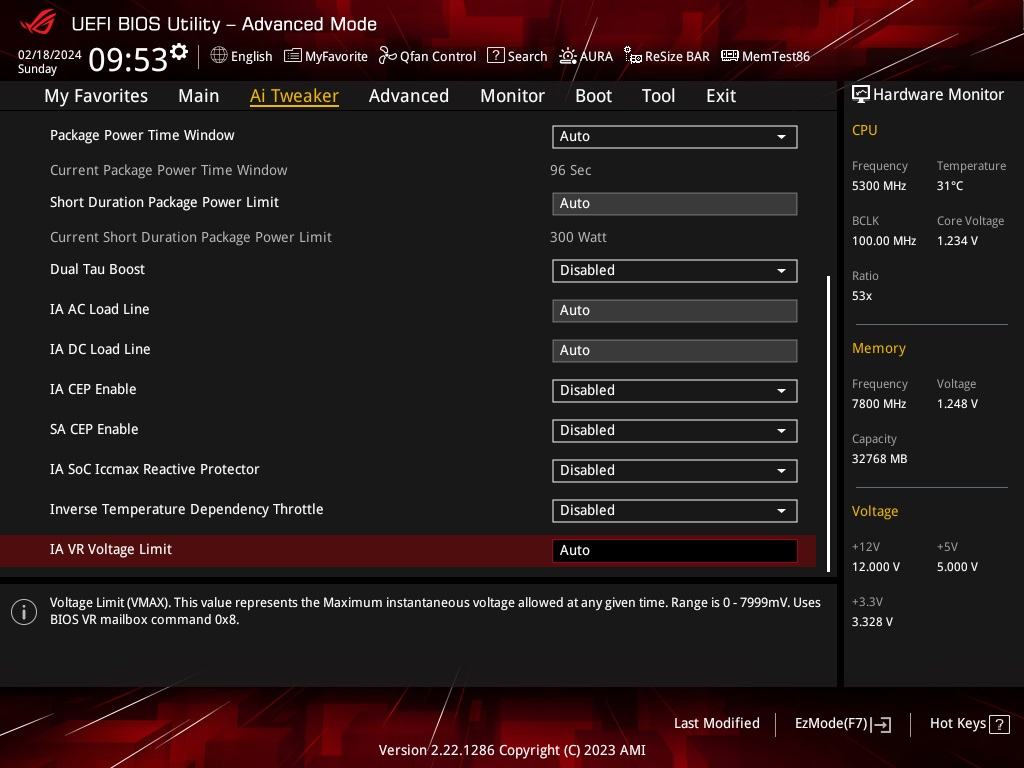Open the My Favorites tab
The image size is (1024, 768).
[x=96, y=96]
